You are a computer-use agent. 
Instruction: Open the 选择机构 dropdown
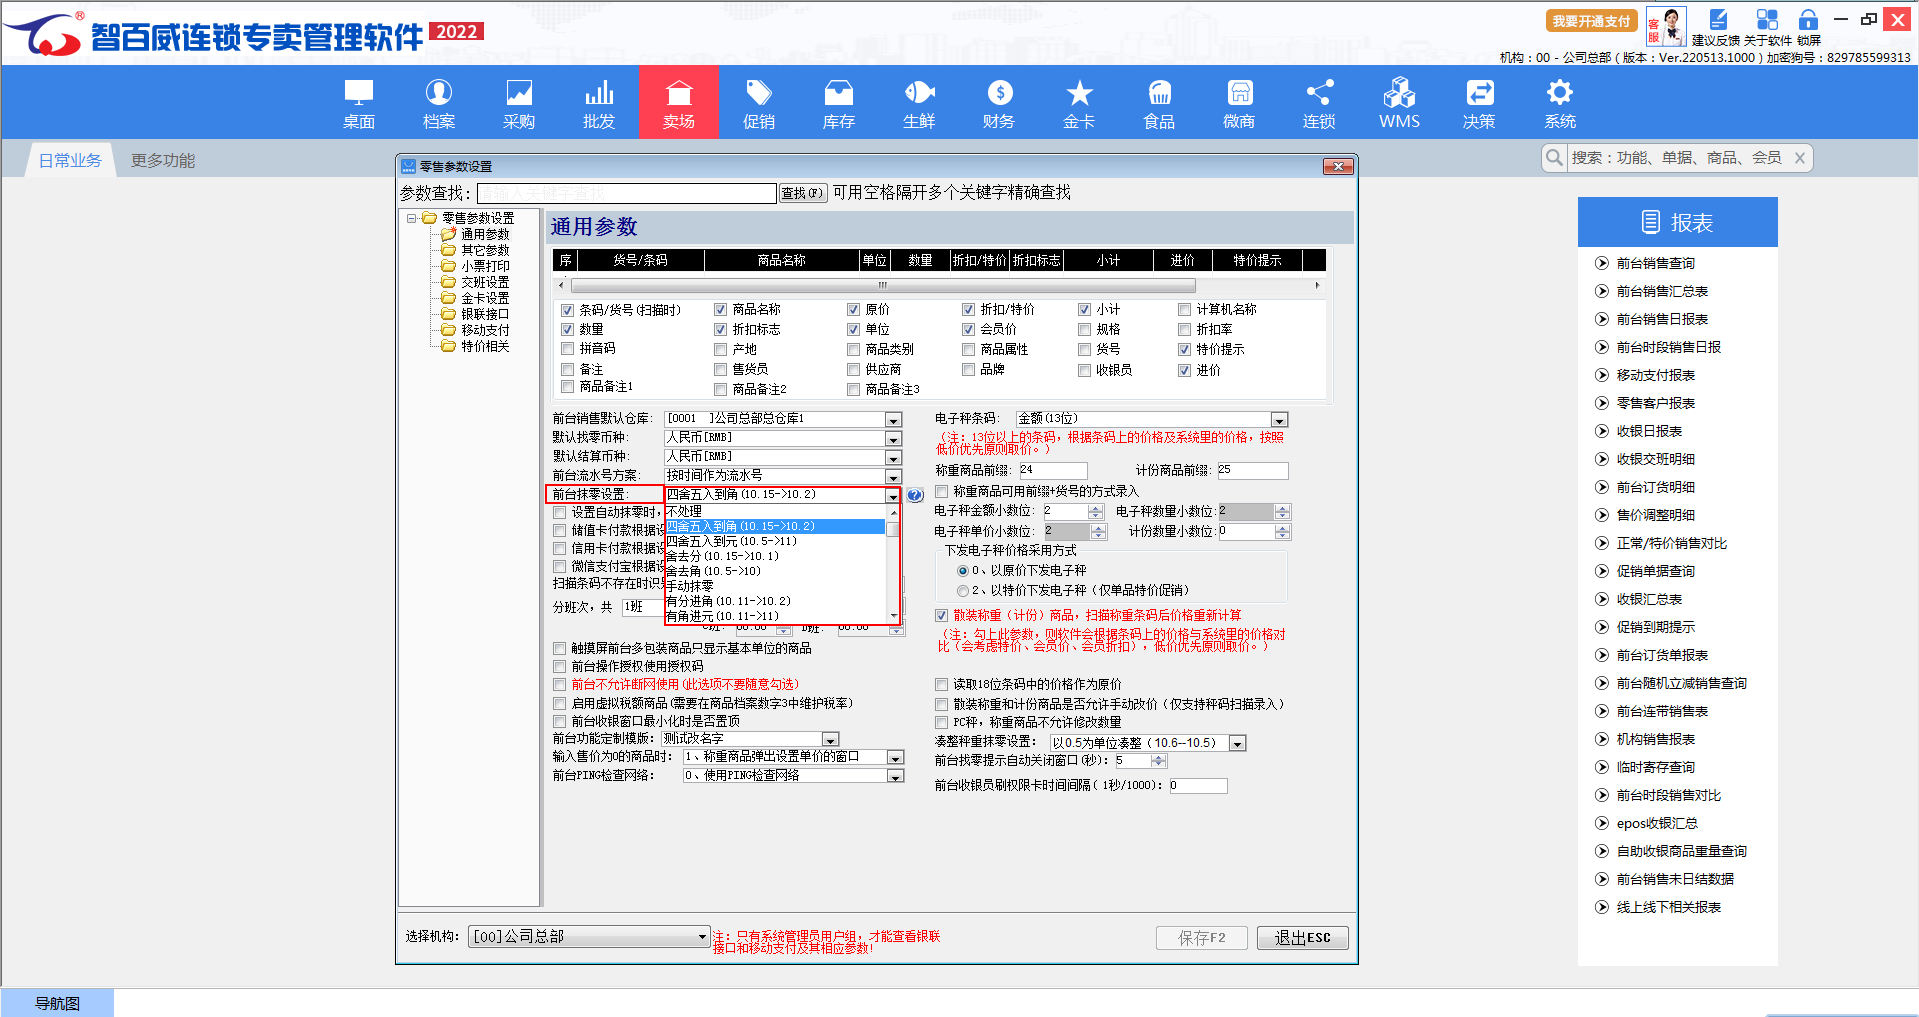pyautogui.click(x=701, y=937)
